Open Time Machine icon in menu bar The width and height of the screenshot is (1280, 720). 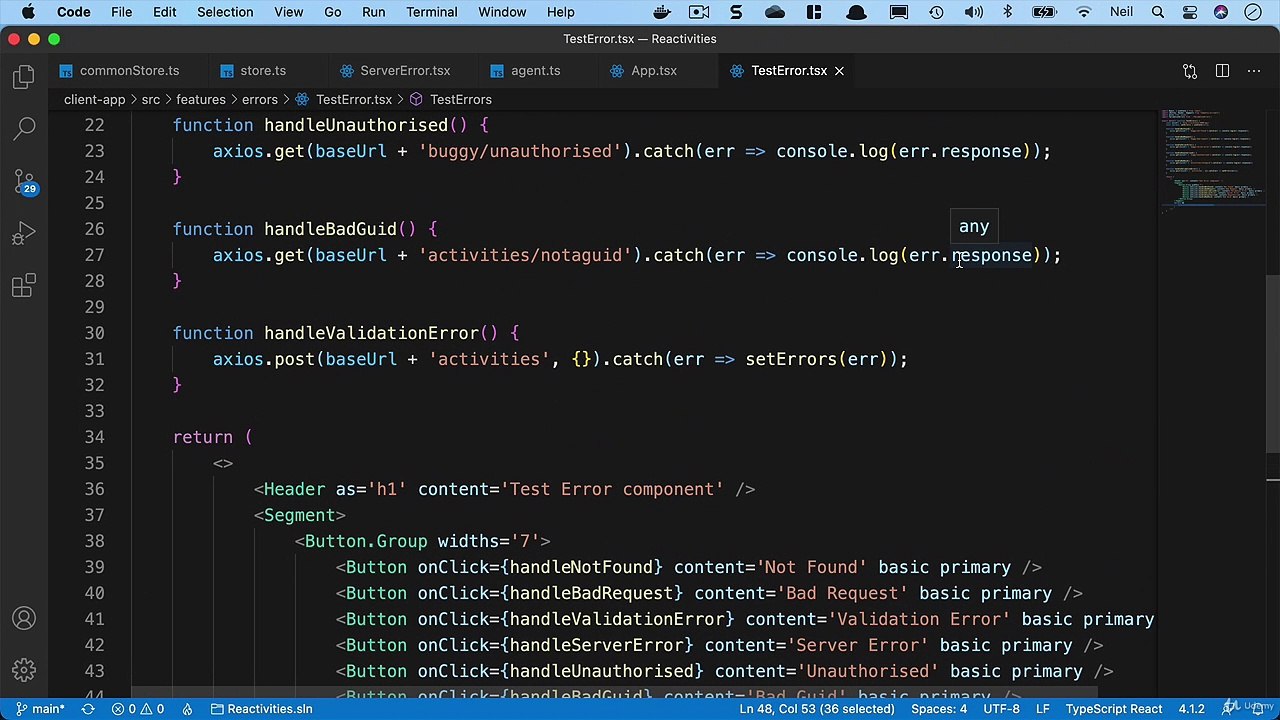tap(936, 12)
